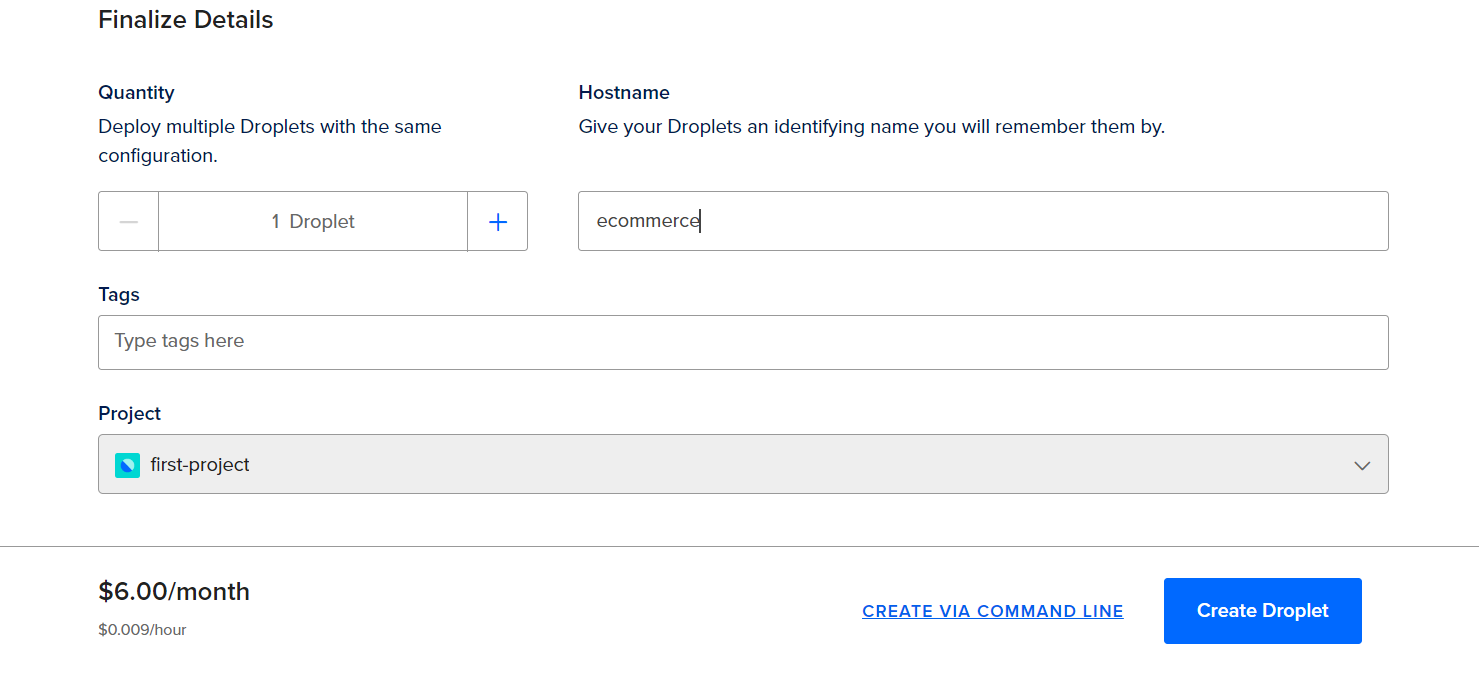Viewport: 1479px width, 686px height.
Task: Decrease Droplet quantity with minus icon
Action: point(128,221)
